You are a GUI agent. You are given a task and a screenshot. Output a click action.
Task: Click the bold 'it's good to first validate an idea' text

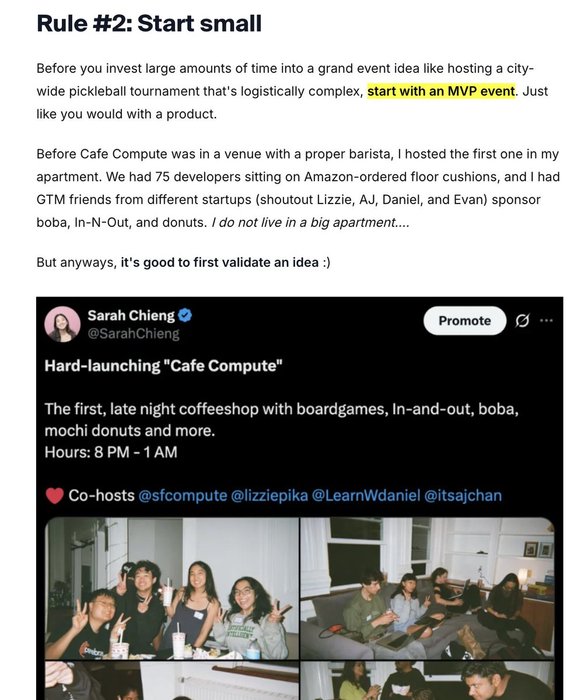pyautogui.click(x=220, y=262)
